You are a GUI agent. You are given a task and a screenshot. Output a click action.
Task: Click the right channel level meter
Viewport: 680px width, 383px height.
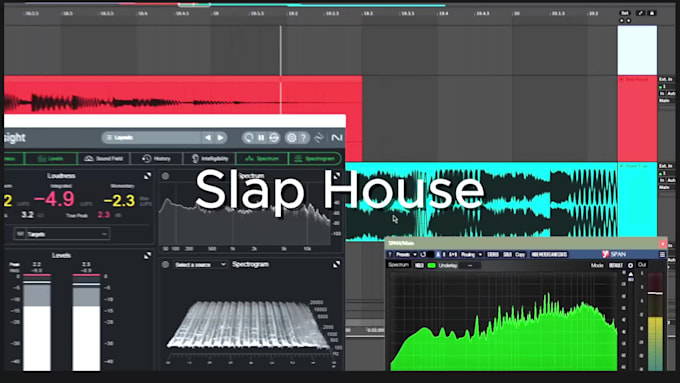click(86, 323)
